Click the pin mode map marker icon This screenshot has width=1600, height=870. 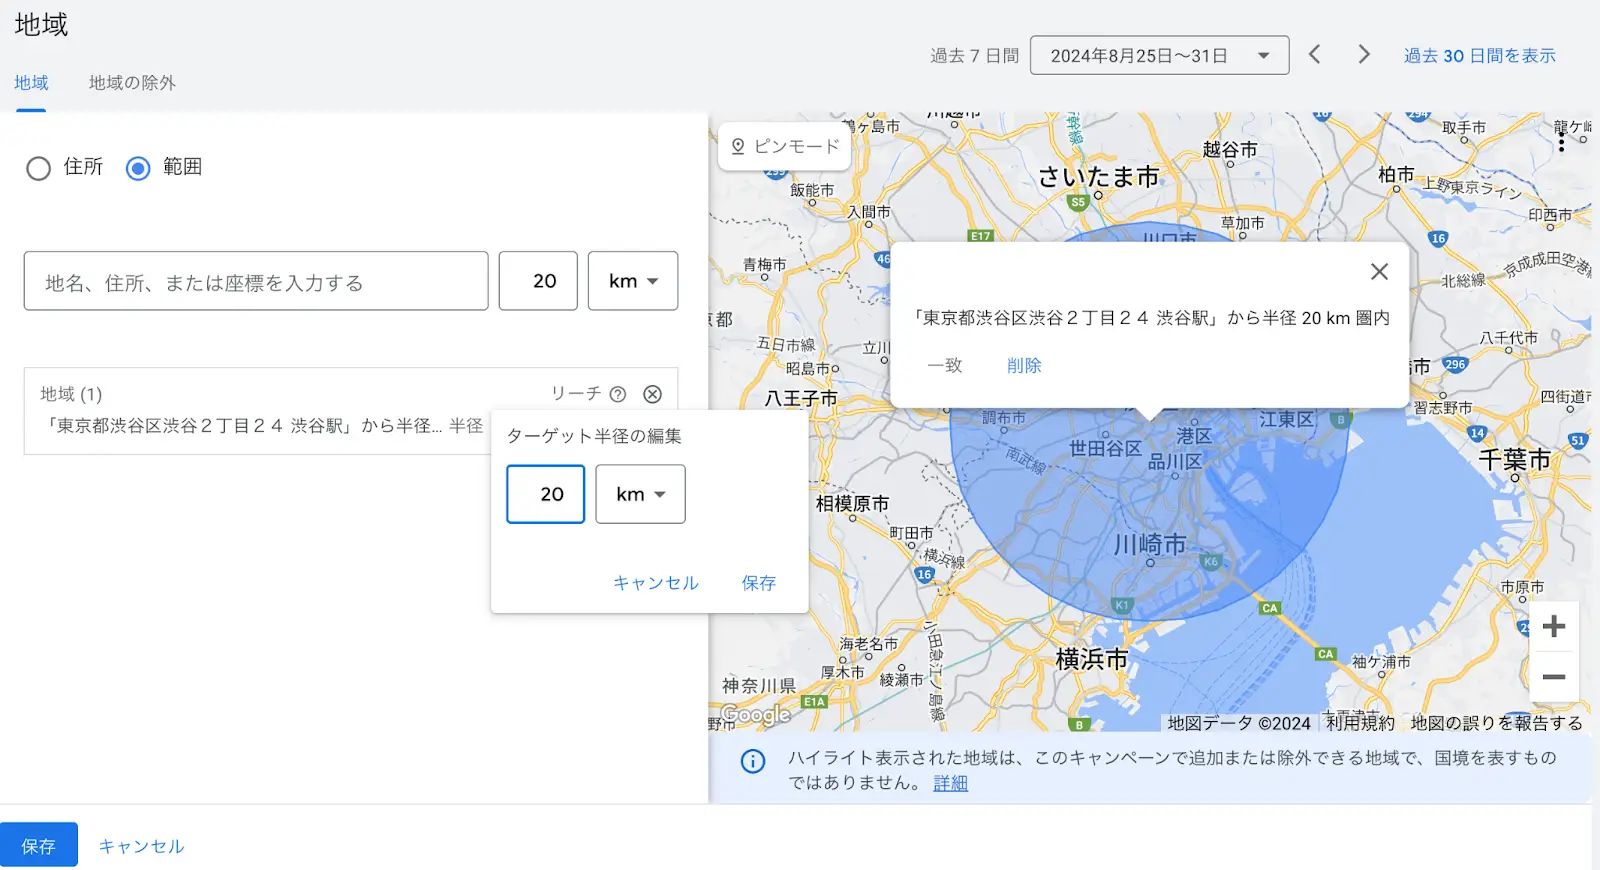point(738,146)
